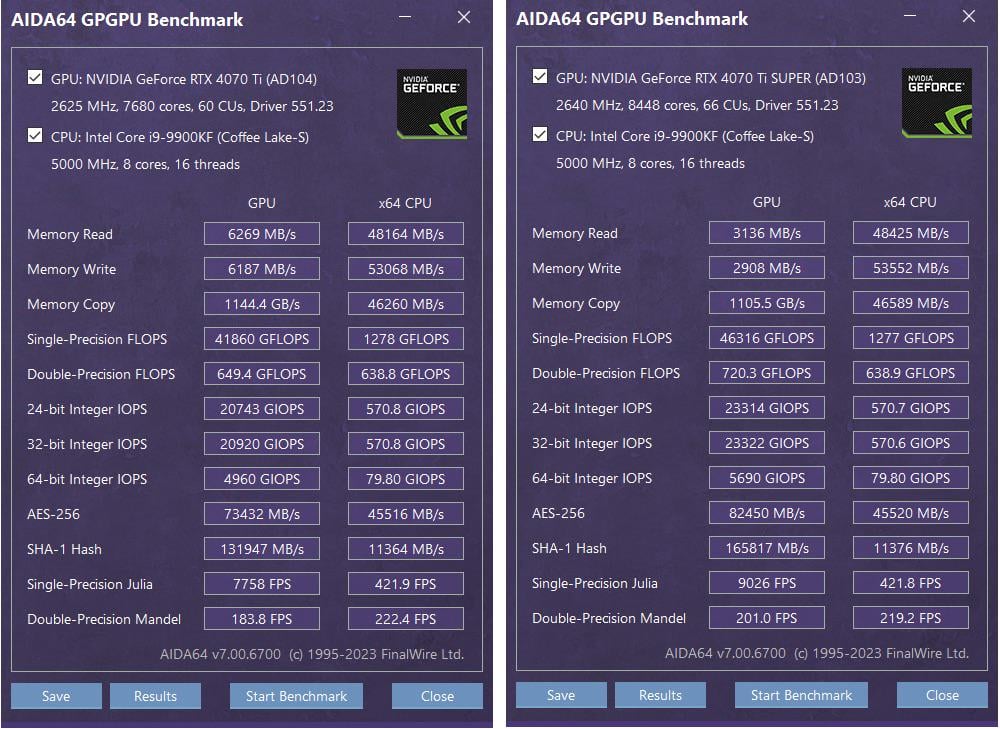
Task: Click the 73432 MB/s AES-256 result
Action: 261,514
